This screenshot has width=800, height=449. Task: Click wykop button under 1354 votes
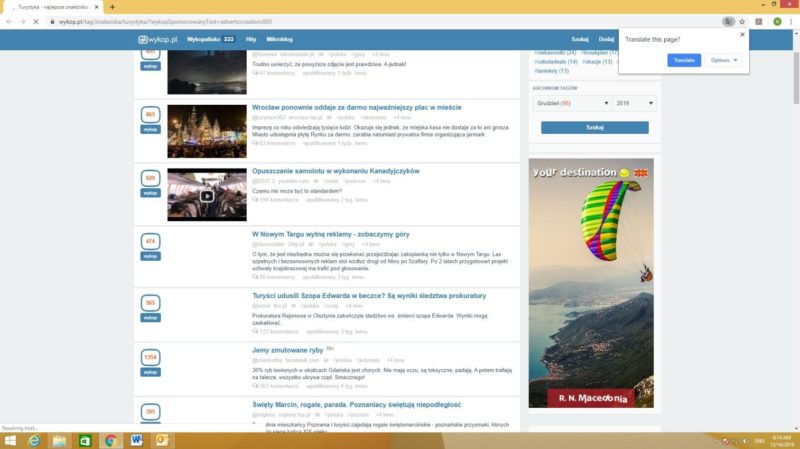[150, 372]
